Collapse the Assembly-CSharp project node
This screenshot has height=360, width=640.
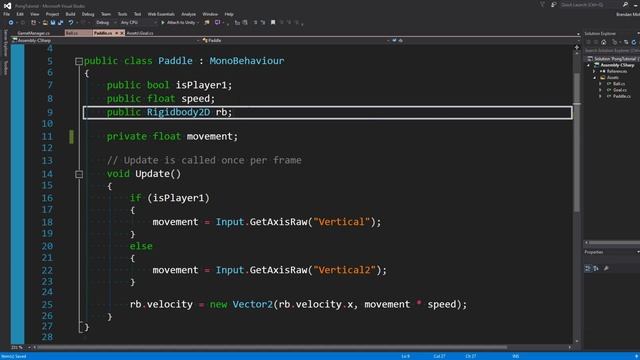tap(589, 65)
